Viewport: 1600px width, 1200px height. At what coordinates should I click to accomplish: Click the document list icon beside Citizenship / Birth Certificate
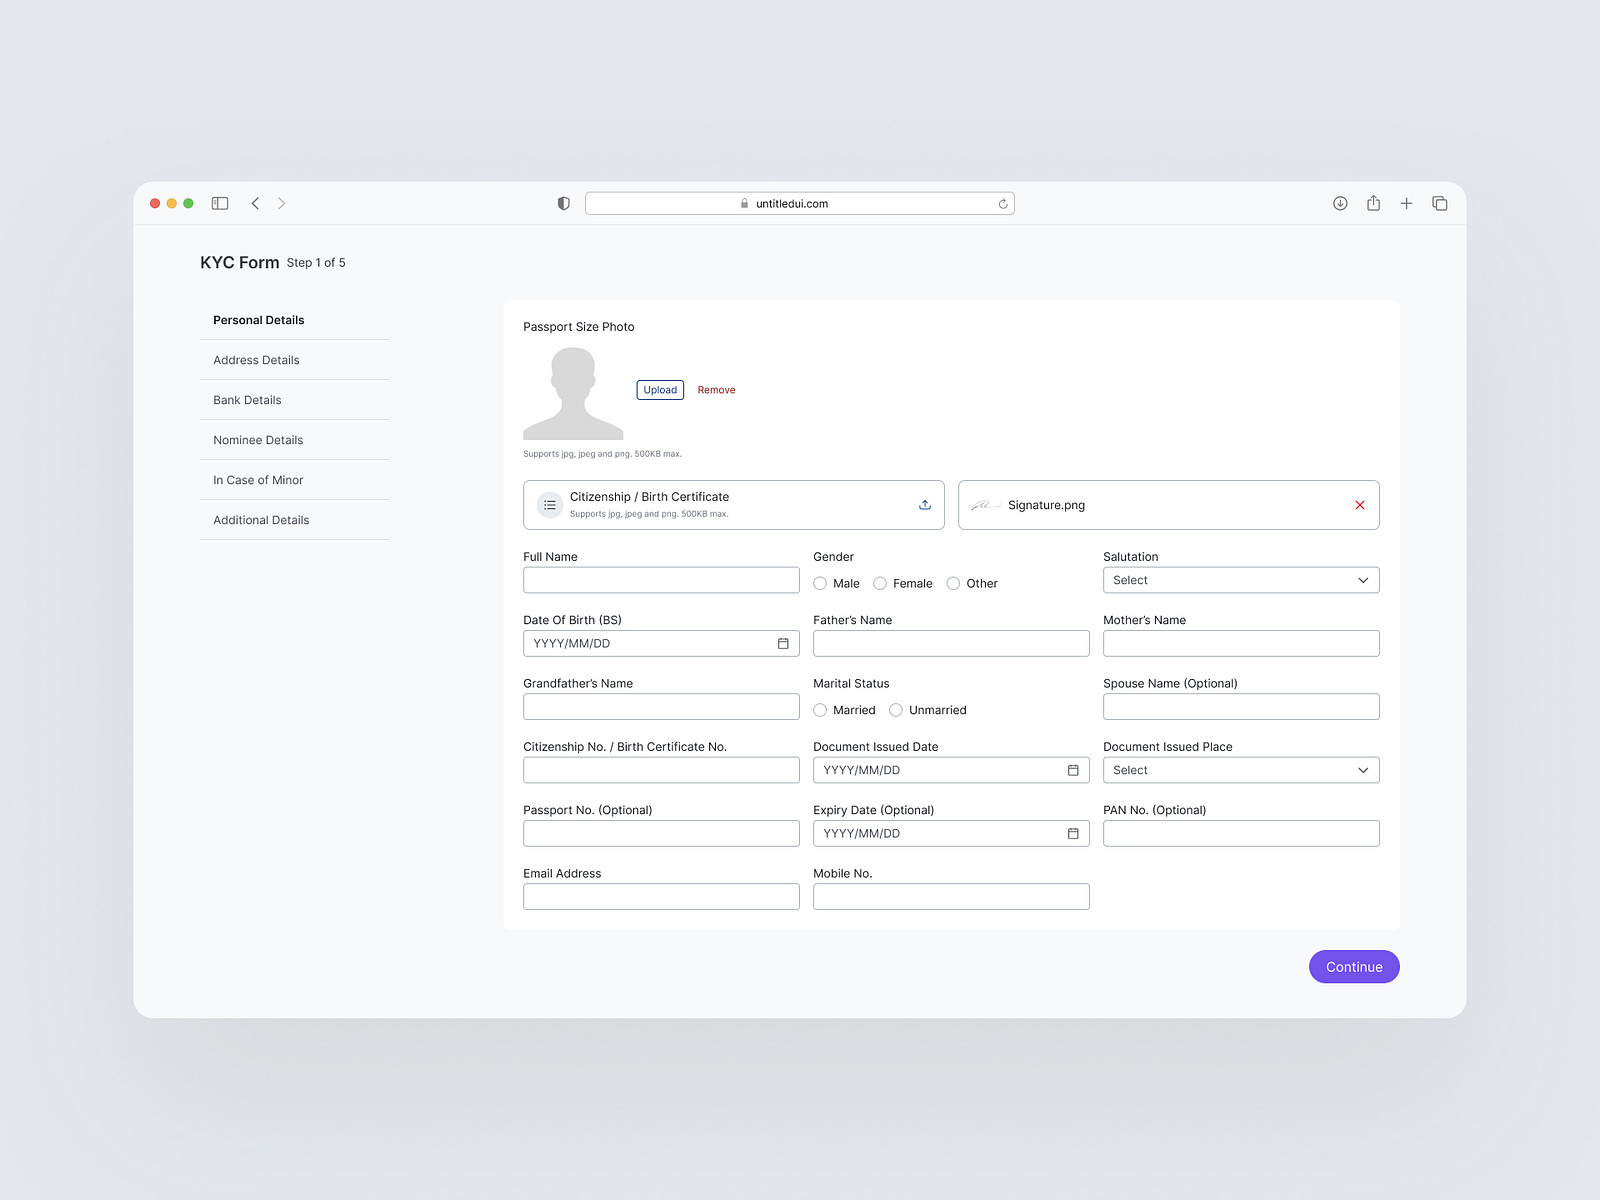pyautogui.click(x=550, y=504)
